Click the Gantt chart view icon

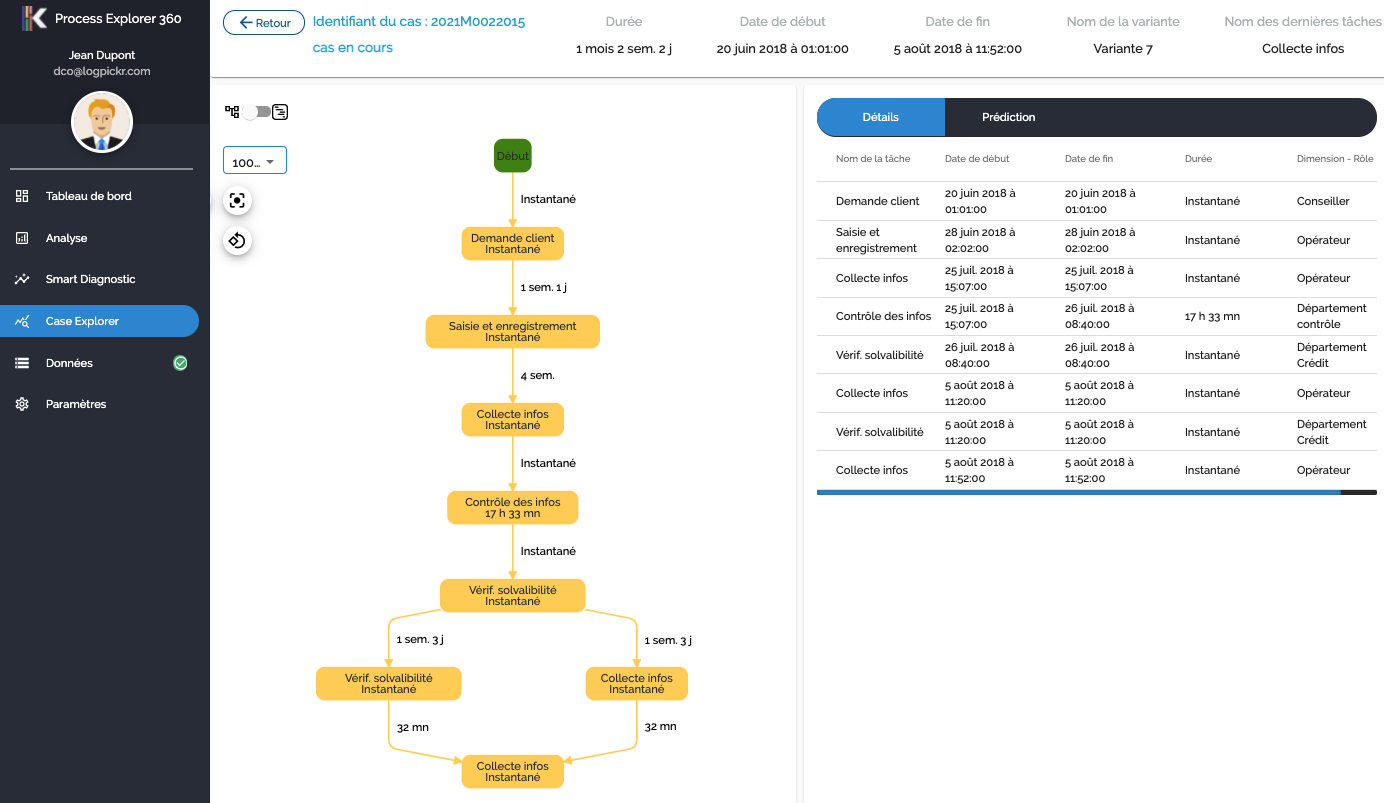[x=280, y=112]
